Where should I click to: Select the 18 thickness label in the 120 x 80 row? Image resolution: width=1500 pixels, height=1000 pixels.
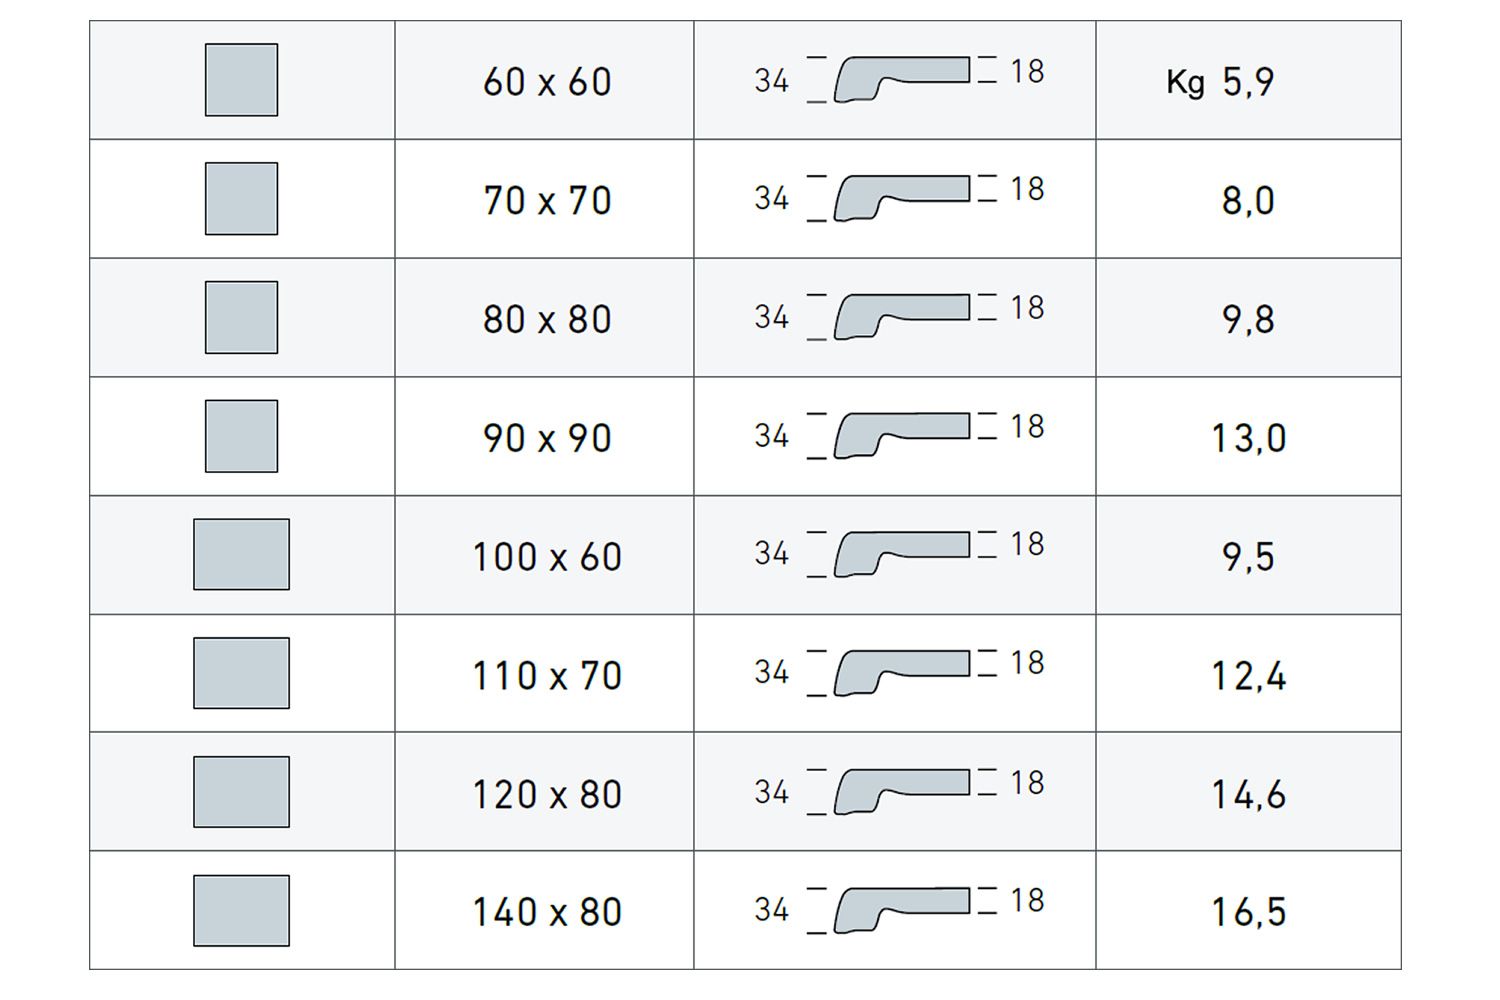[1027, 783]
